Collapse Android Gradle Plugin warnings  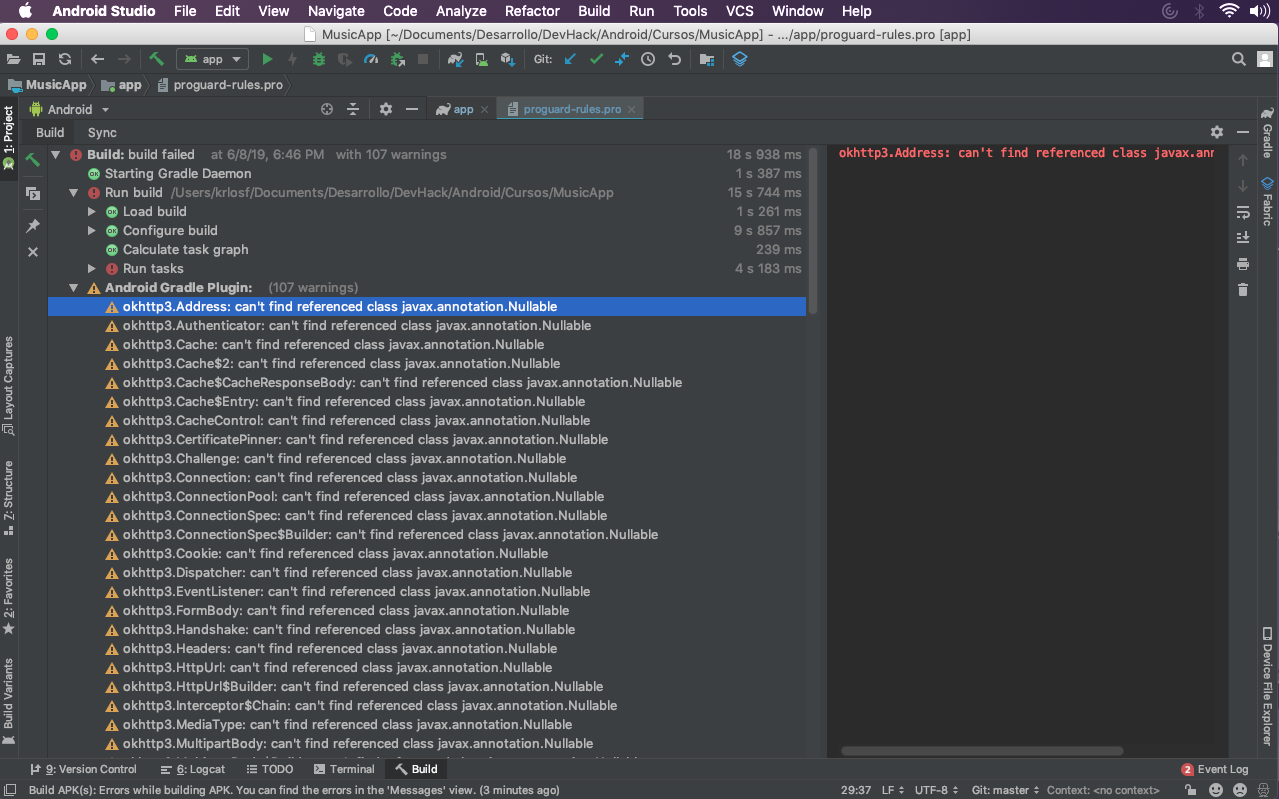coord(74,288)
